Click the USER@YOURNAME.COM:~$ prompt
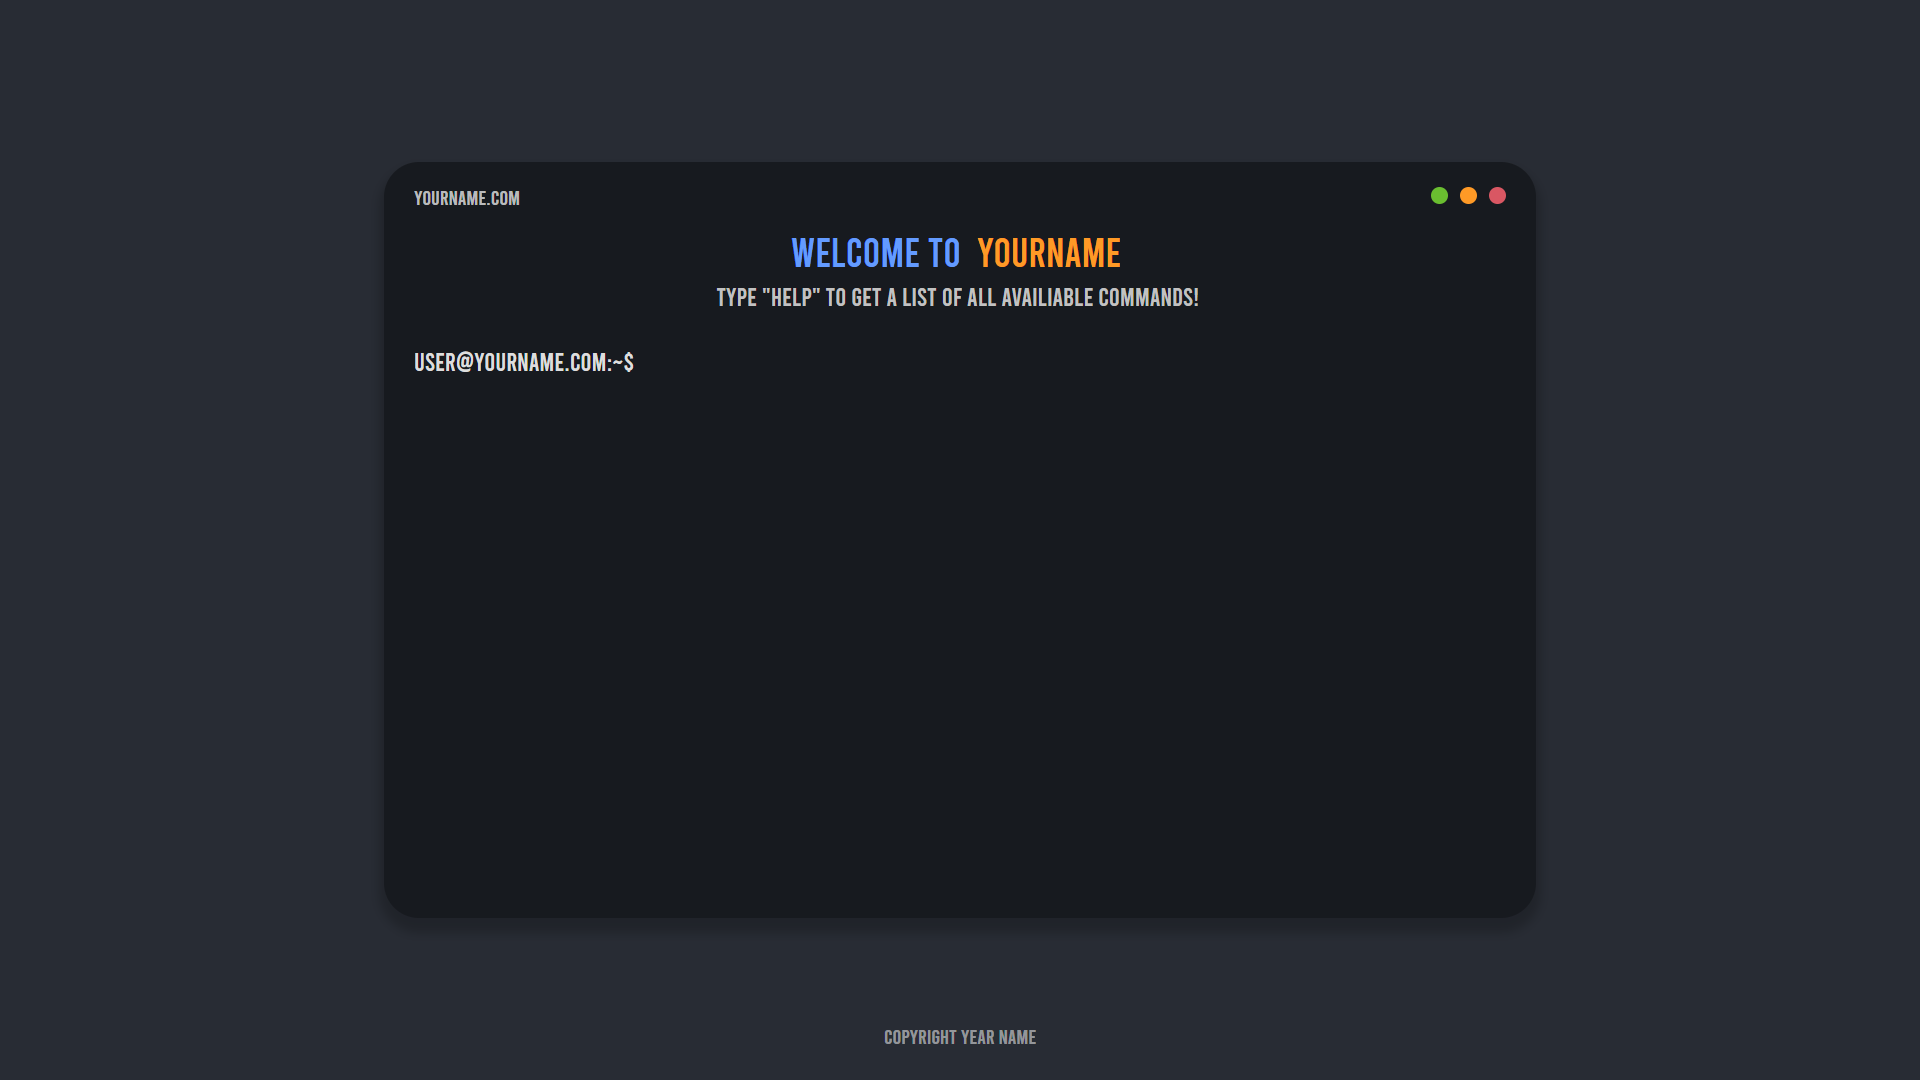 (524, 363)
